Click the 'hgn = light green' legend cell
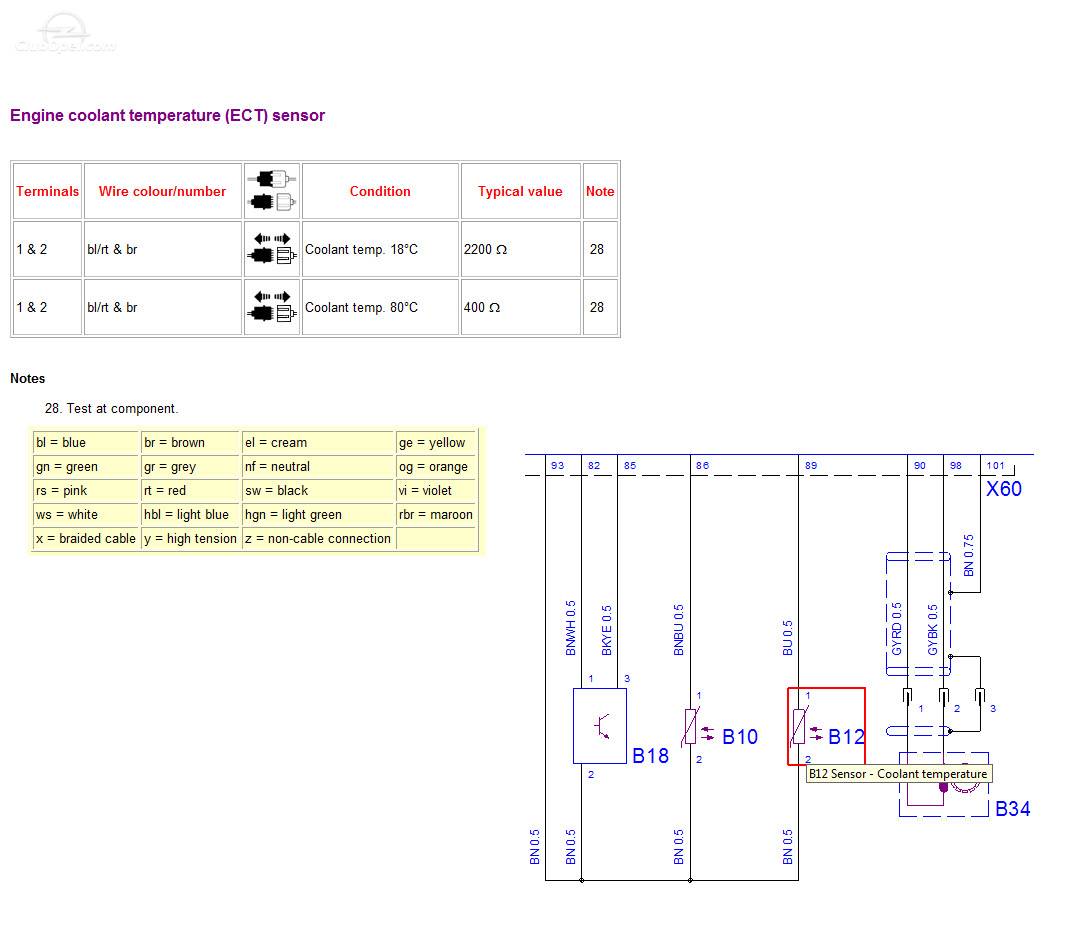1079x941 pixels. [x=318, y=515]
